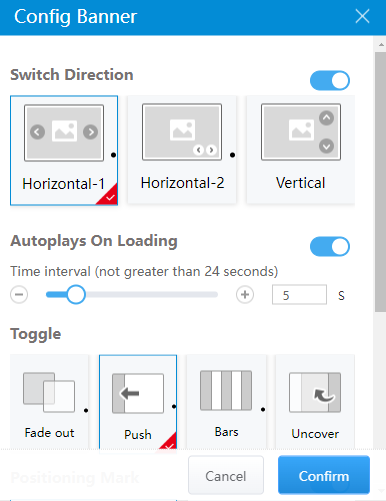
Task: Select the Fade out toggle effect
Action: (x=49, y=402)
